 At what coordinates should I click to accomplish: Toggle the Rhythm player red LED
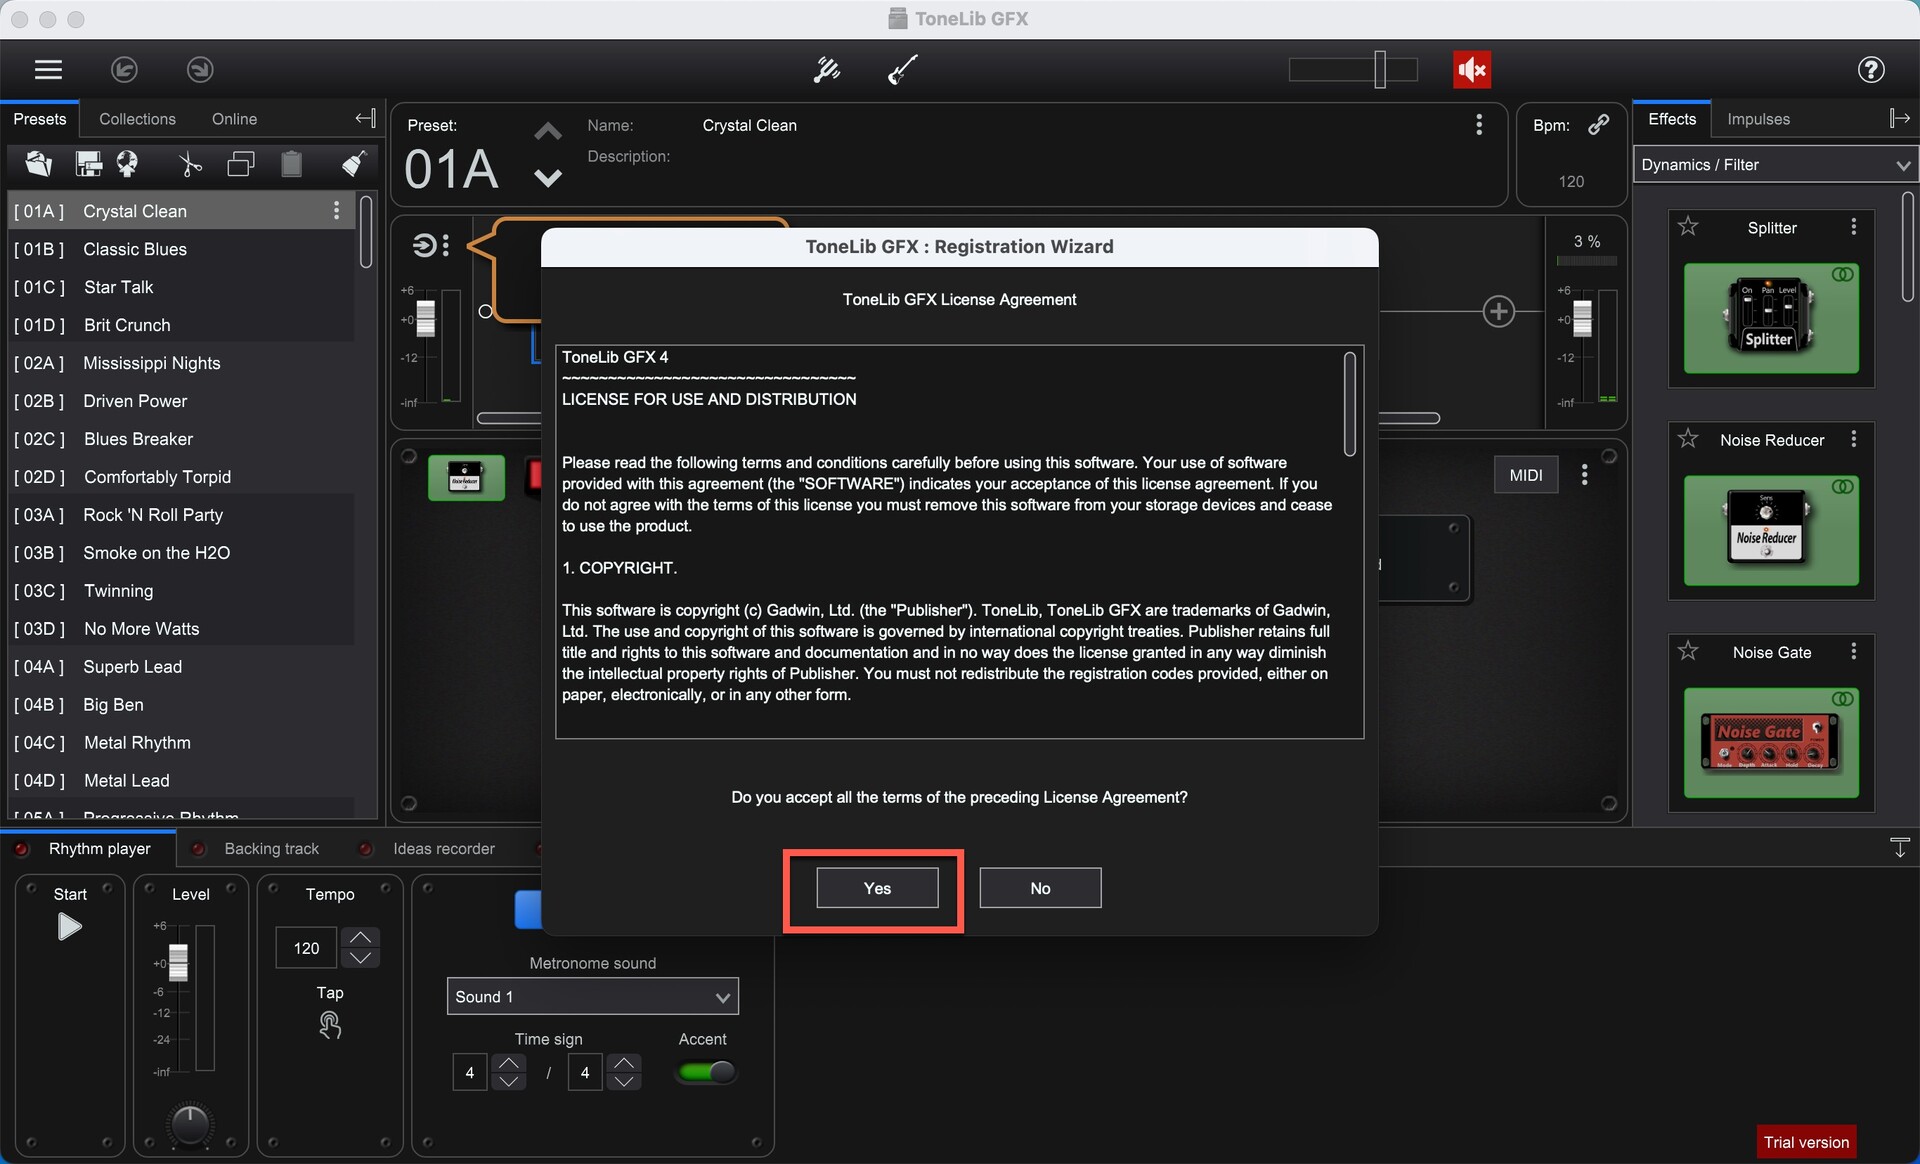(21, 849)
